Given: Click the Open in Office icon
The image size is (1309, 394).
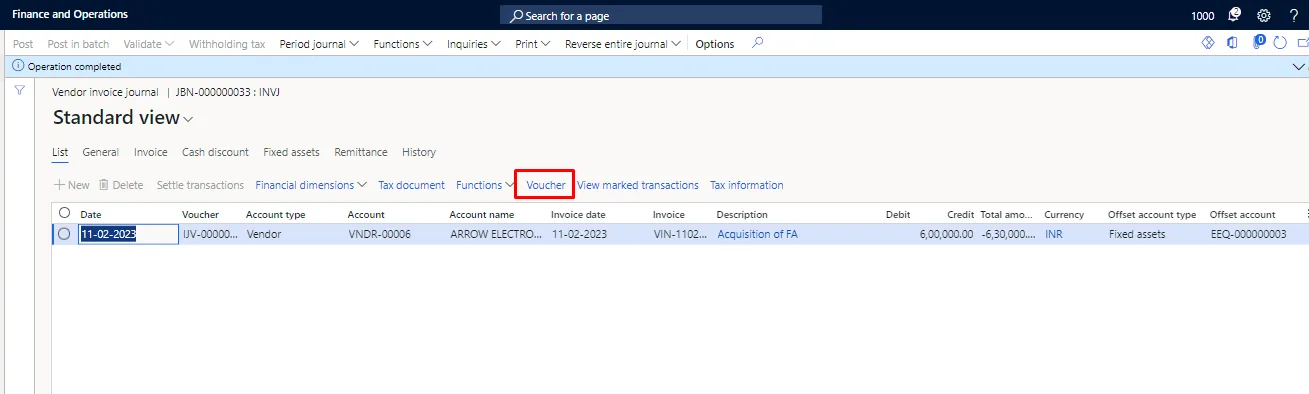Looking at the screenshot, I should tap(1232, 43).
